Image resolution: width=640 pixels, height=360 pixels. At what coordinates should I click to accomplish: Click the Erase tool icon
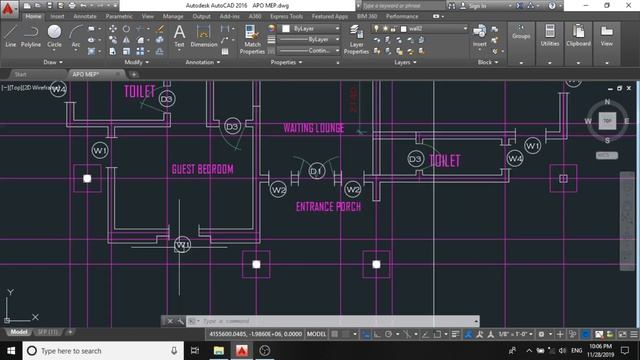click(x=160, y=29)
